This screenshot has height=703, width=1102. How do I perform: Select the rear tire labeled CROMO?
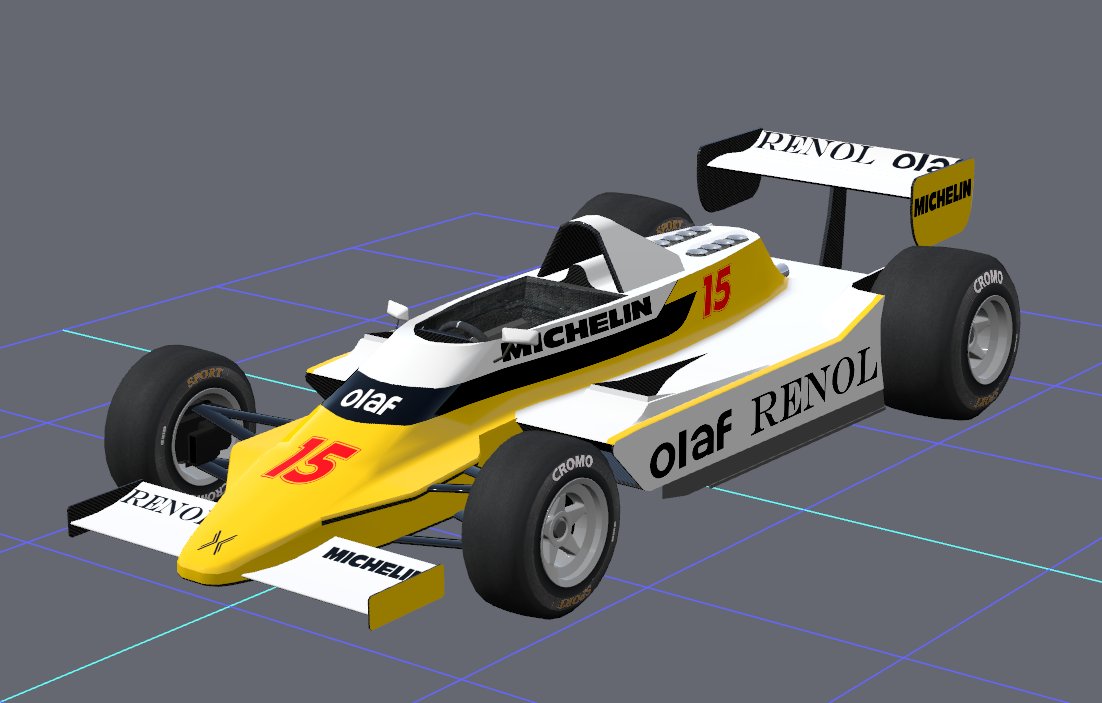(x=949, y=332)
